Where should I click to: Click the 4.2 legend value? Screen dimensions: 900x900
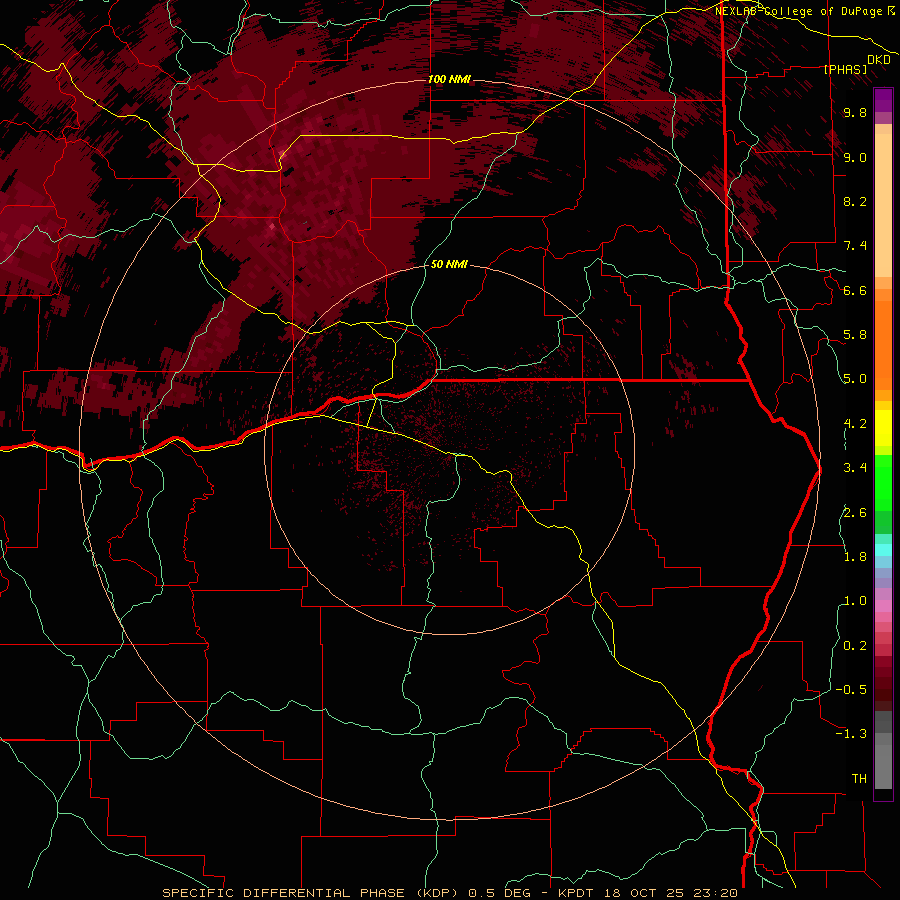[855, 424]
